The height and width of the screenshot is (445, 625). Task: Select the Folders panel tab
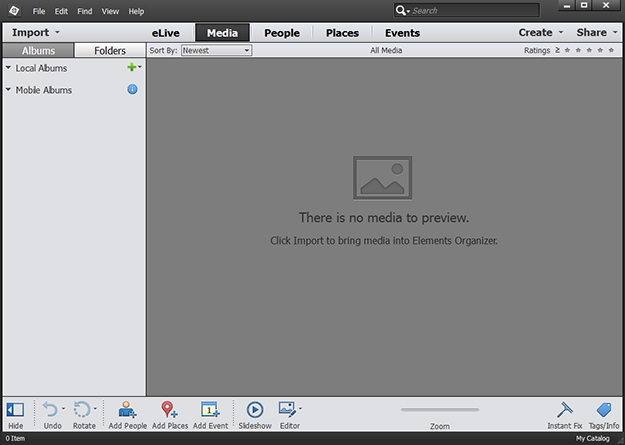[110, 51]
